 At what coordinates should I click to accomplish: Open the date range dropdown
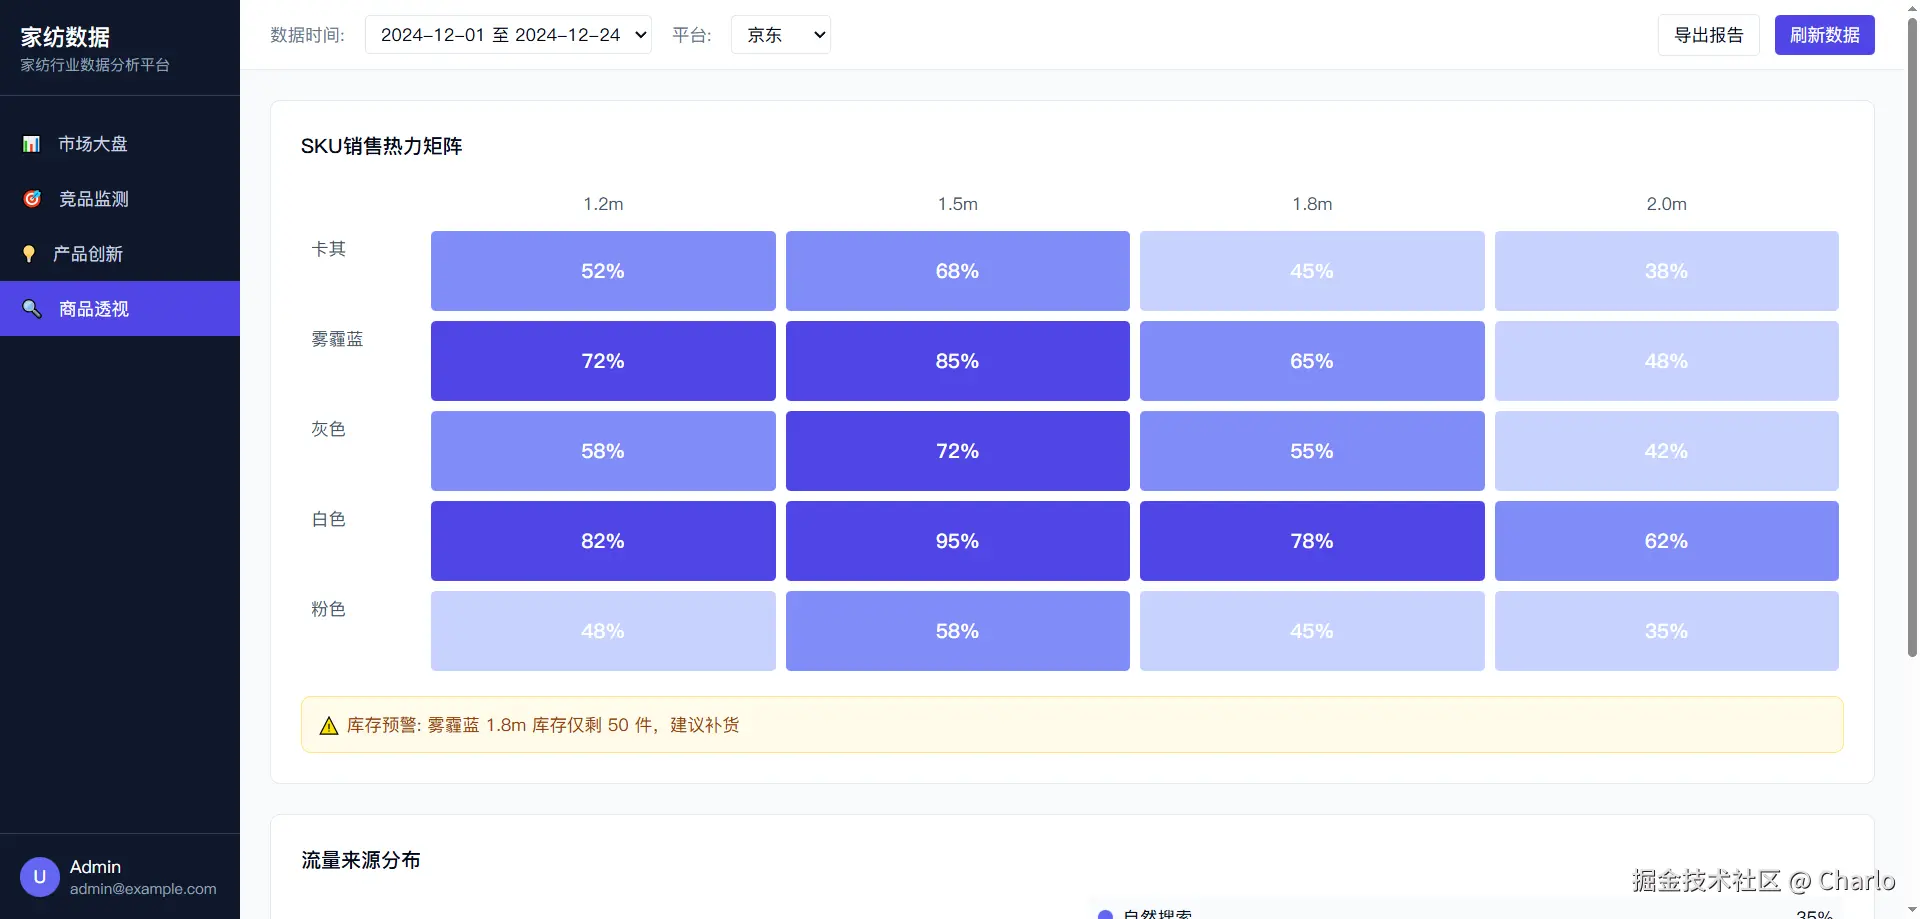point(508,35)
